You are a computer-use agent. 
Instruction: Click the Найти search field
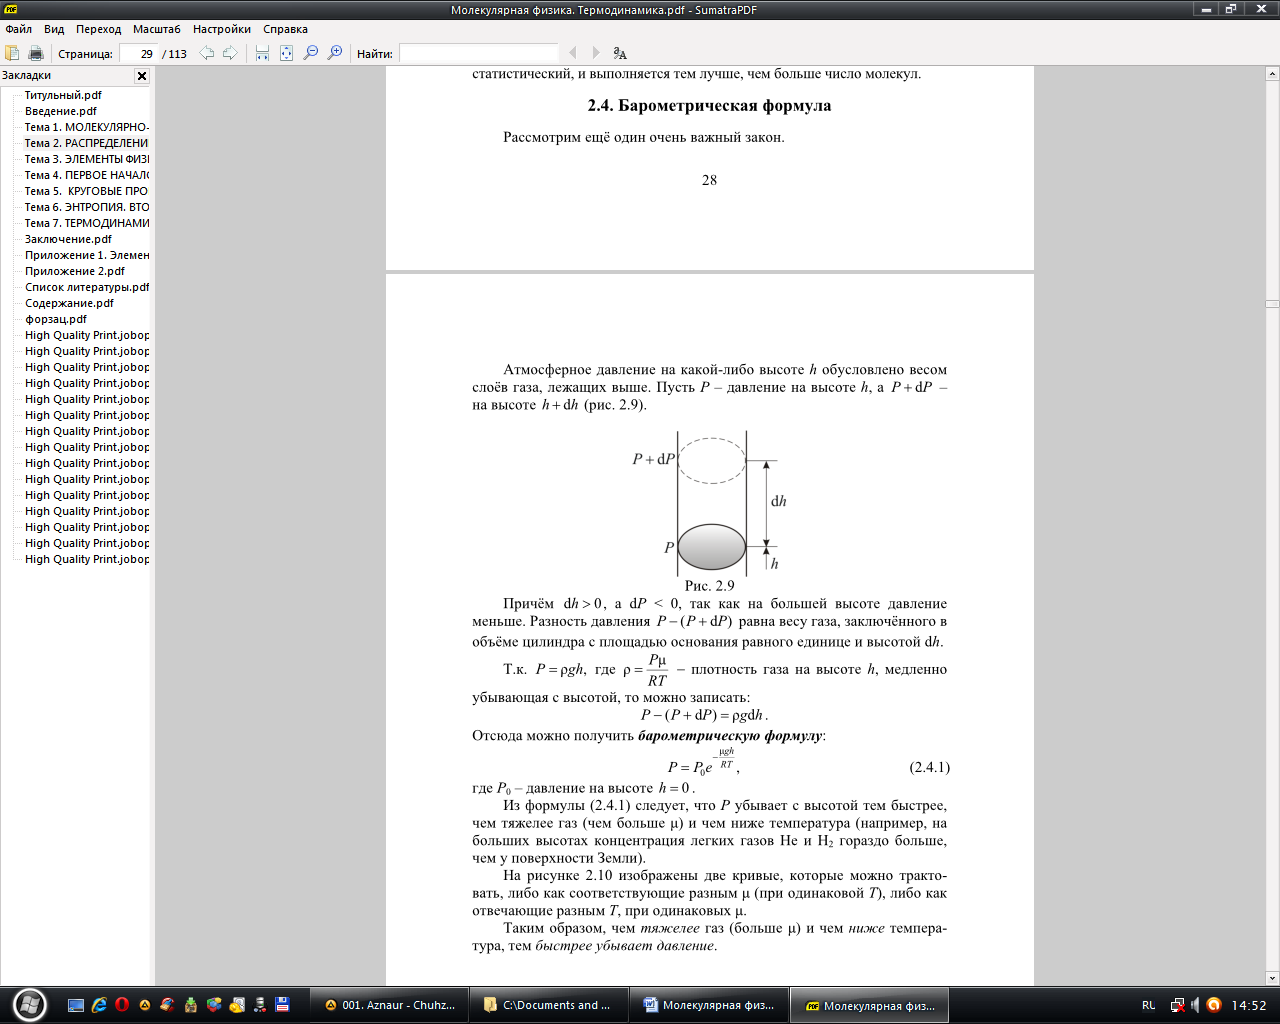[x=478, y=54]
